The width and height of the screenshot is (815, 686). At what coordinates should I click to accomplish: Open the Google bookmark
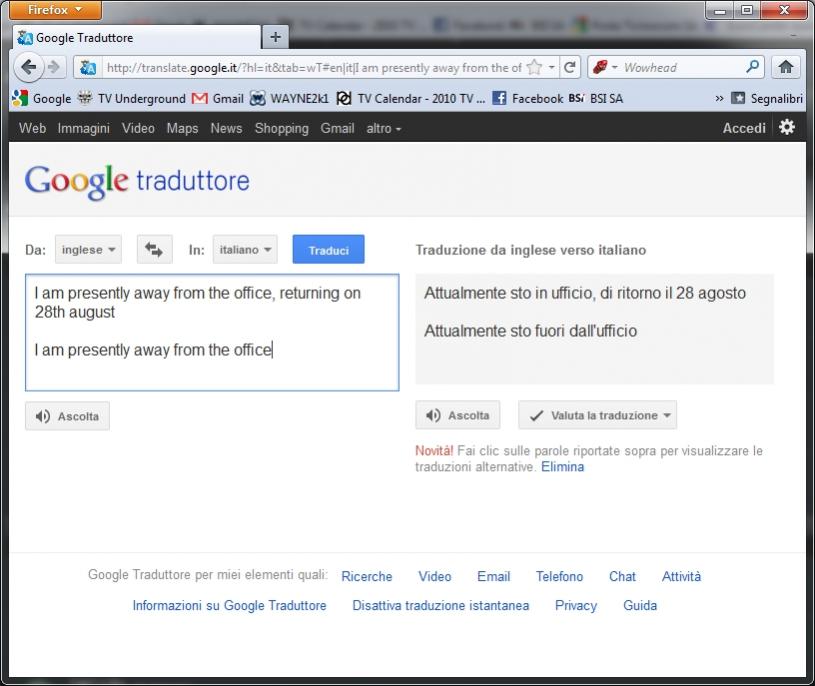42,98
